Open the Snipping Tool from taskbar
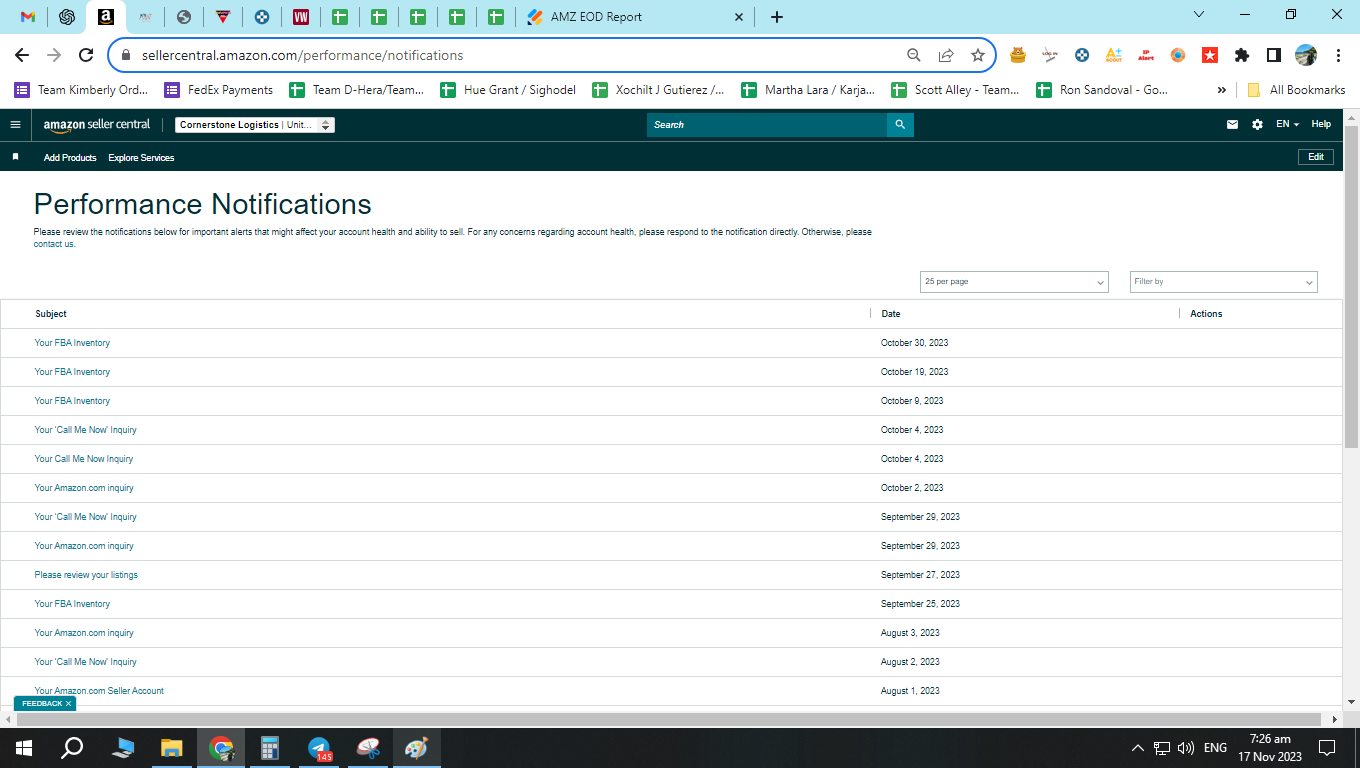The width and height of the screenshot is (1360, 768). (x=368, y=748)
